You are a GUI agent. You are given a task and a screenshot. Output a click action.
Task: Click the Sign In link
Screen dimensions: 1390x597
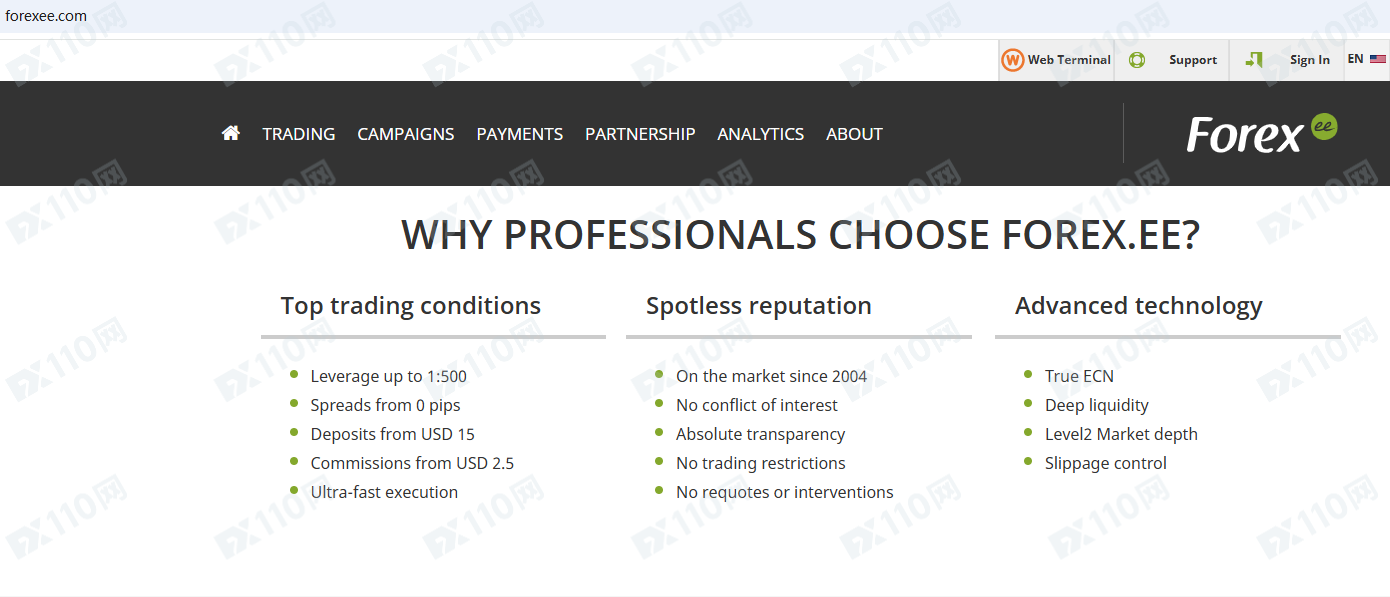[1310, 60]
